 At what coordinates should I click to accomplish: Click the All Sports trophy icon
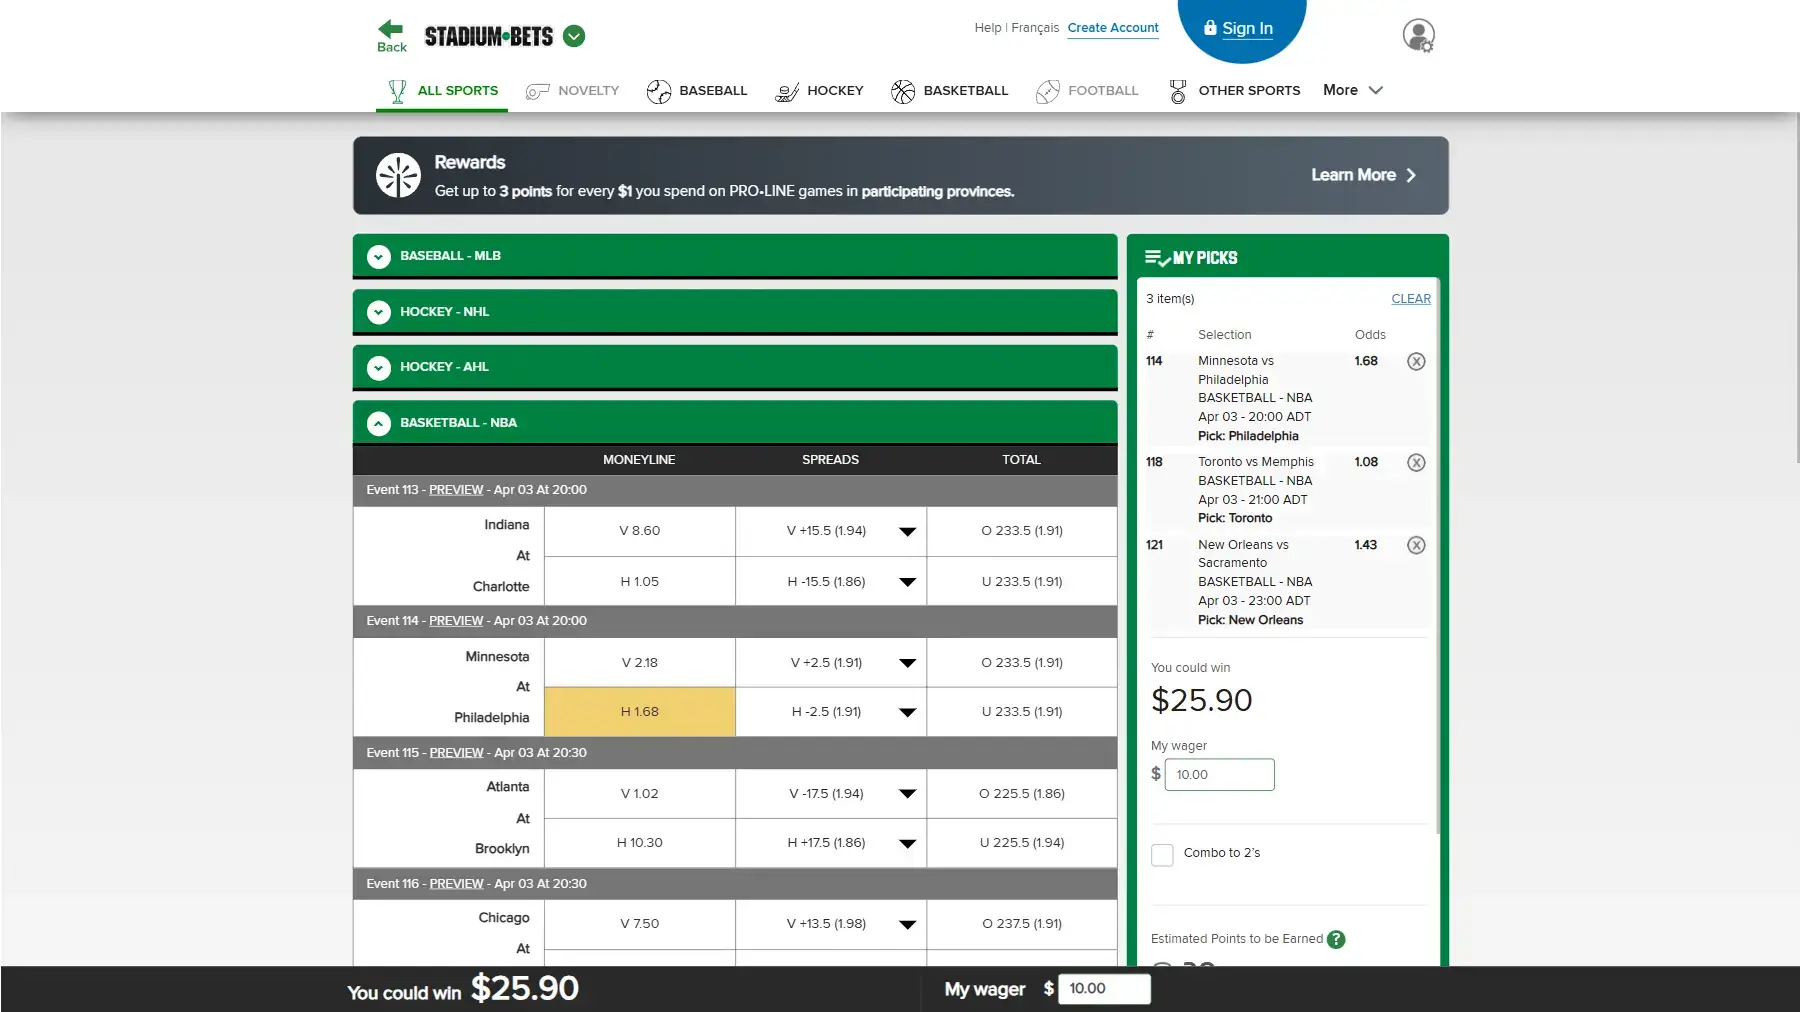pyautogui.click(x=397, y=91)
